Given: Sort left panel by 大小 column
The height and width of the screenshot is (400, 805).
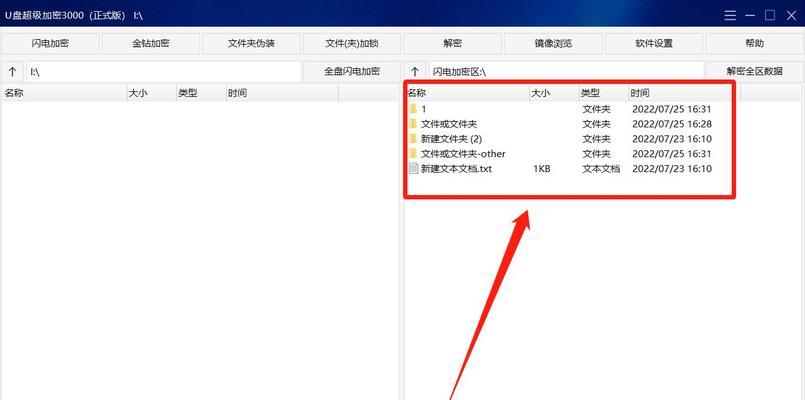Looking at the screenshot, I should (x=151, y=93).
